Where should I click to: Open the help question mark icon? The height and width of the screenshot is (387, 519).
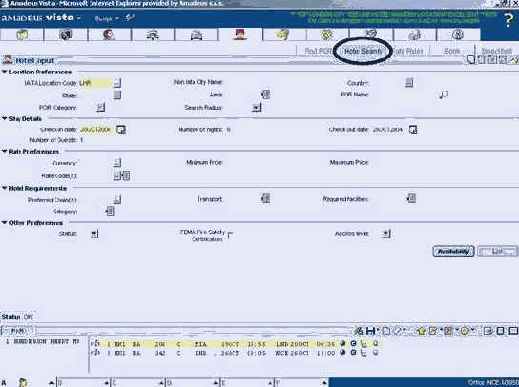click(508, 20)
